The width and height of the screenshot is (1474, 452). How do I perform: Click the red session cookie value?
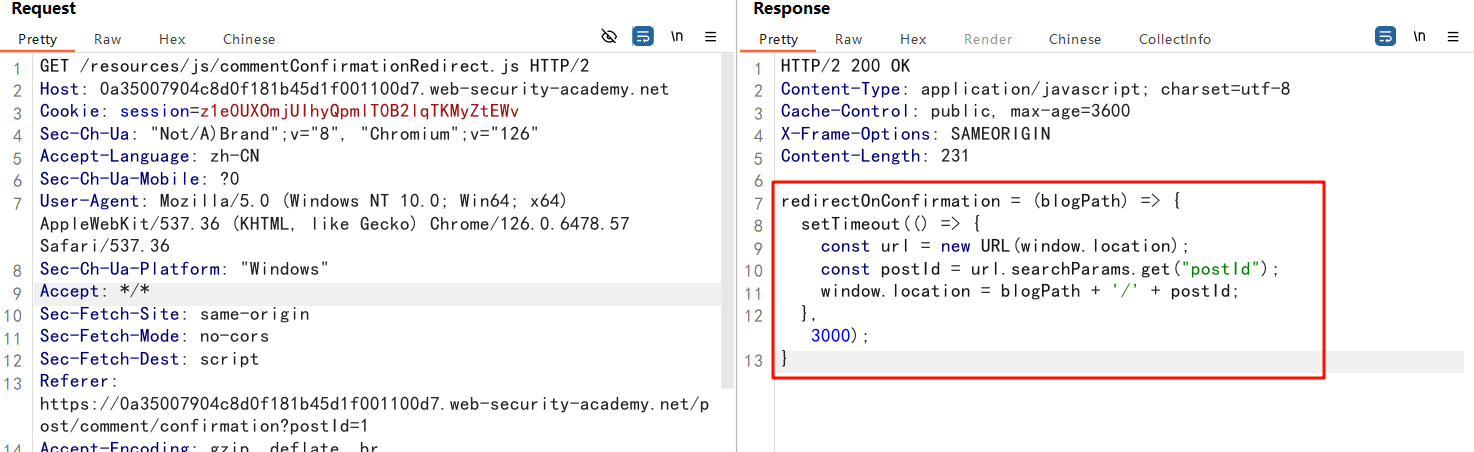(359, 111)
